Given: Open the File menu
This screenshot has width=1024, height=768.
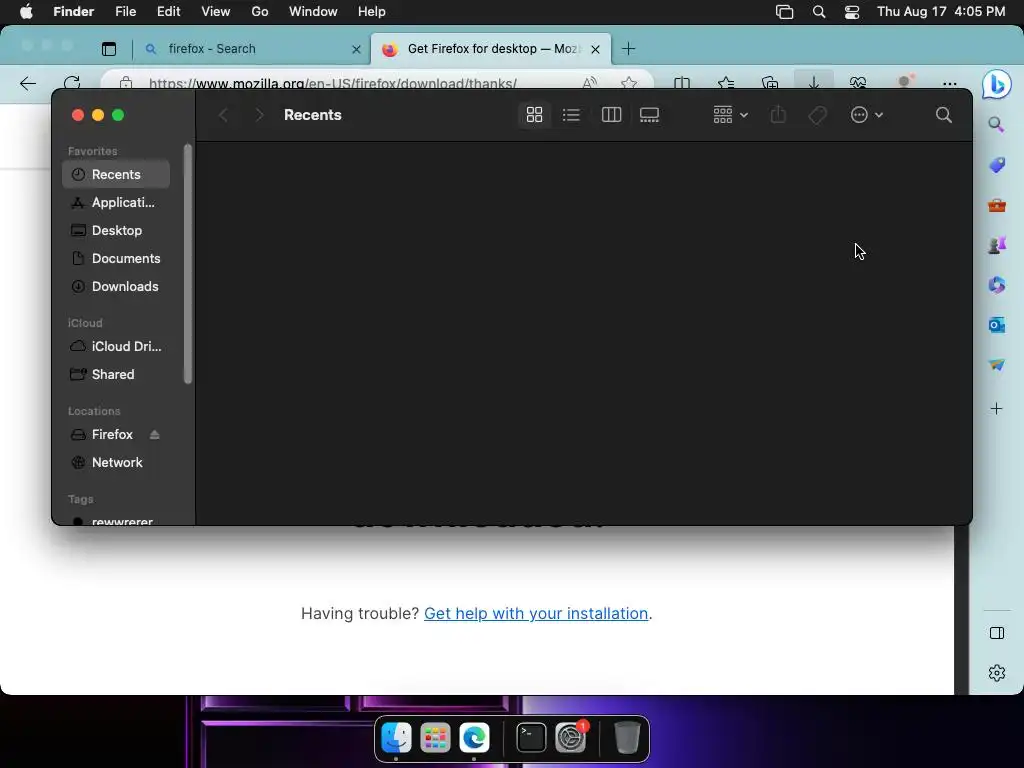Looking at the screenshot, I should tap(125, 12).
